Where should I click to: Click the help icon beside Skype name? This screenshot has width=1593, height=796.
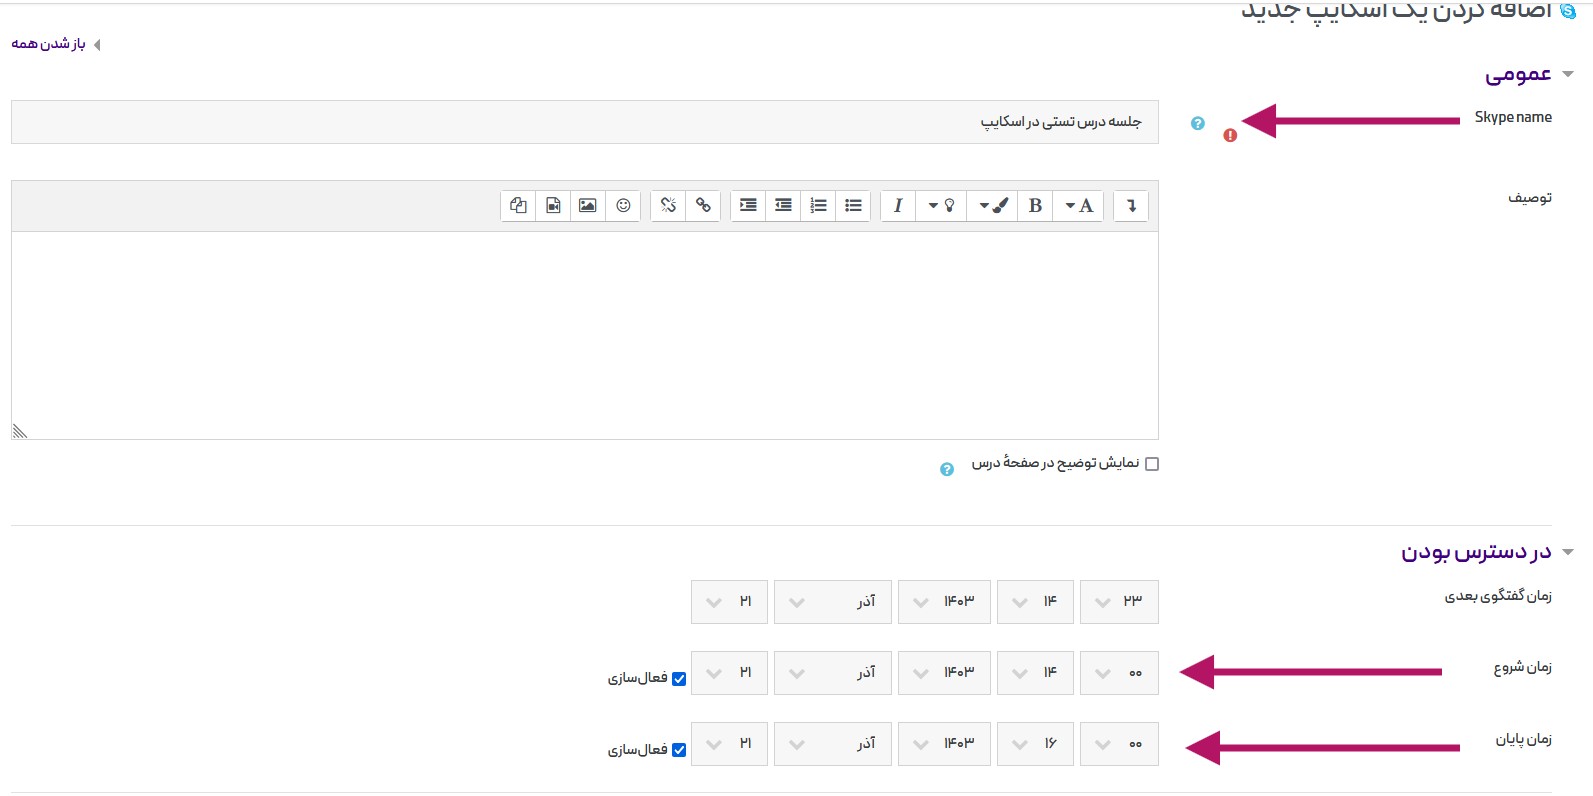[1197, 124]
